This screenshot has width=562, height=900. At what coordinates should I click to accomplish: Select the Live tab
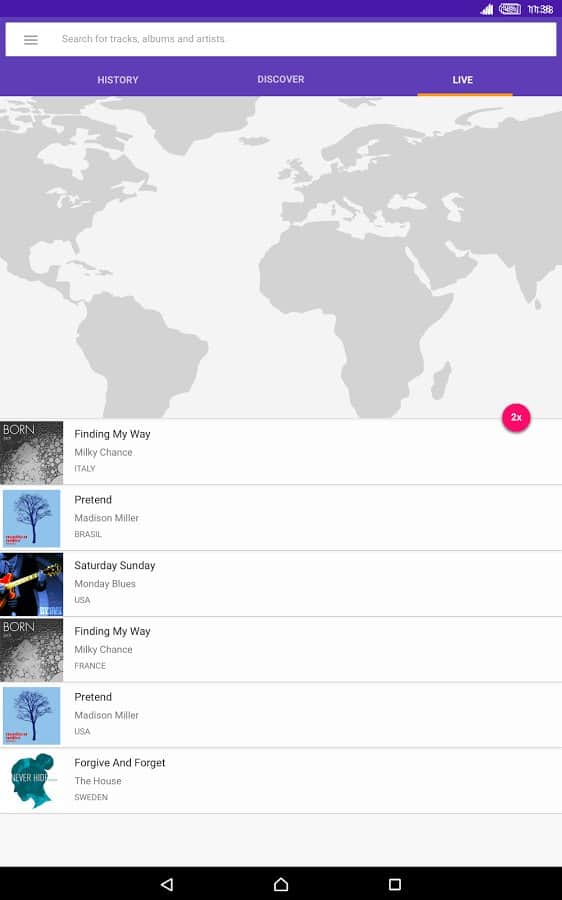coord(463,80)
